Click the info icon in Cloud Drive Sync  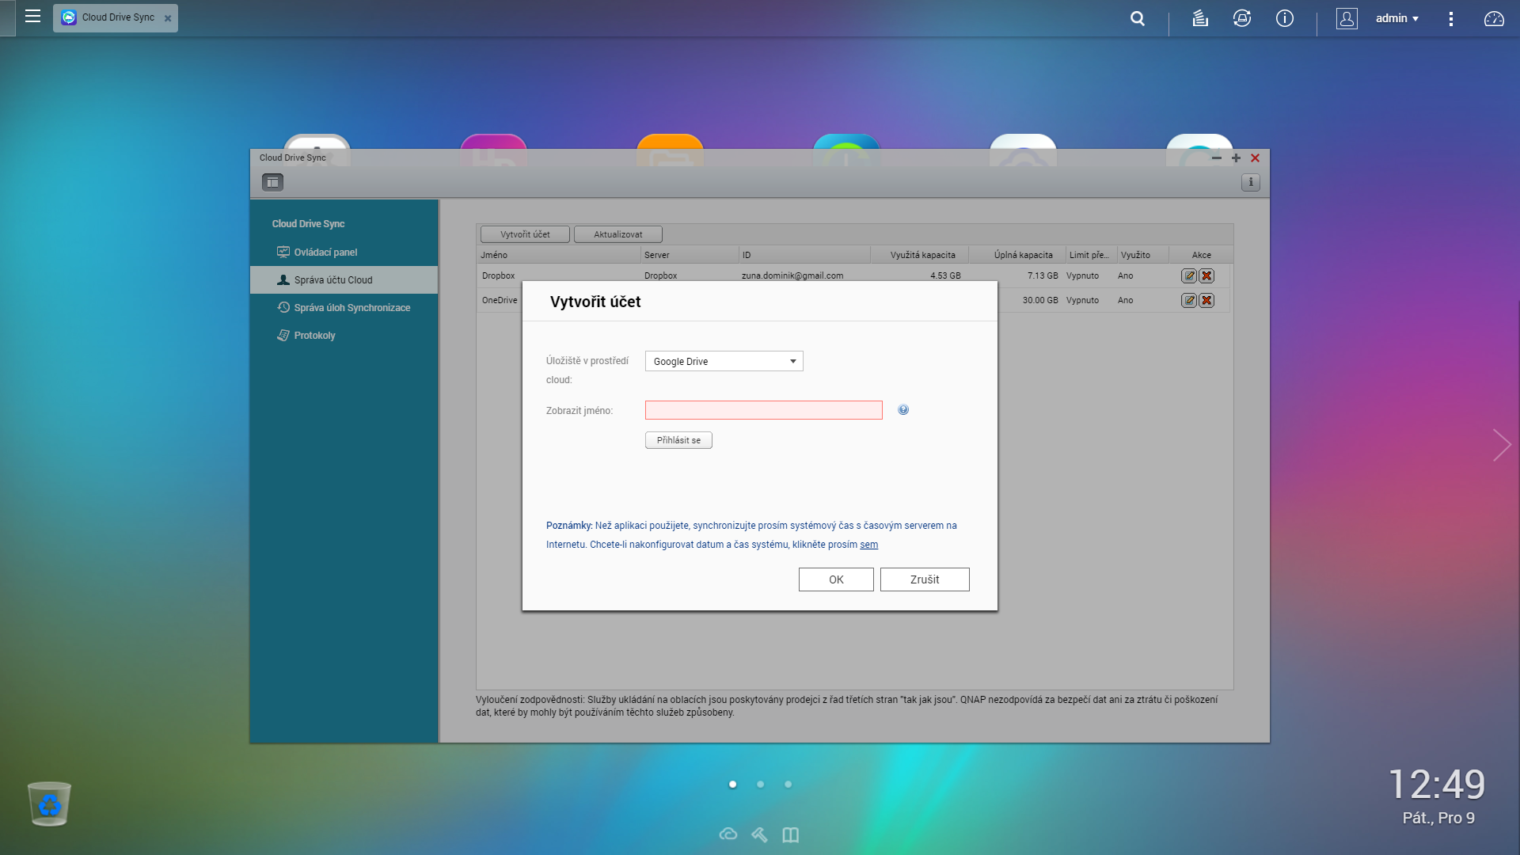tap(1250, 182)
